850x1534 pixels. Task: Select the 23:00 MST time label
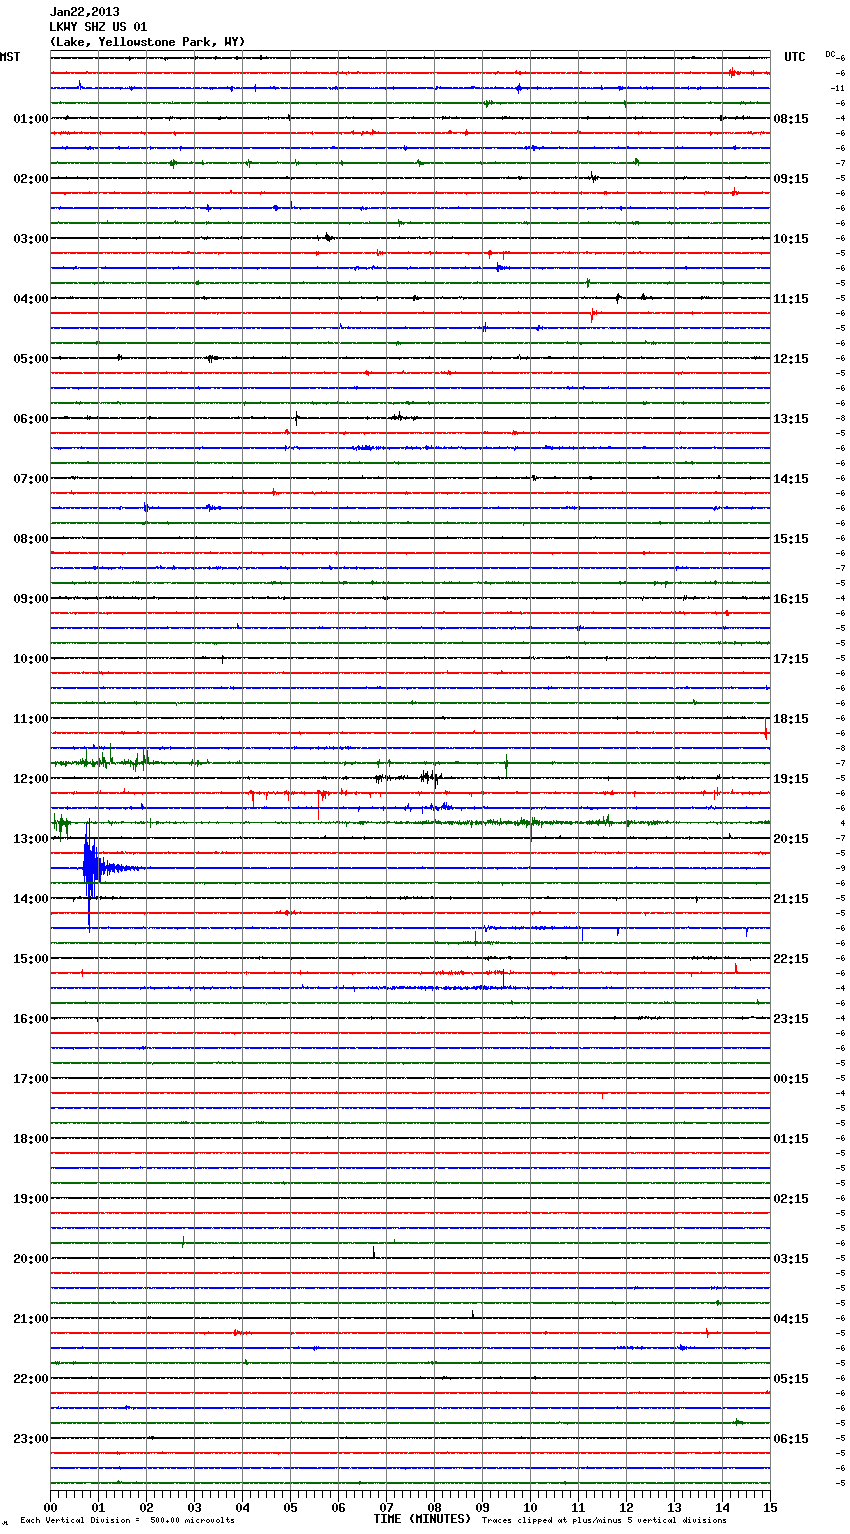[x=31, y=1439]
